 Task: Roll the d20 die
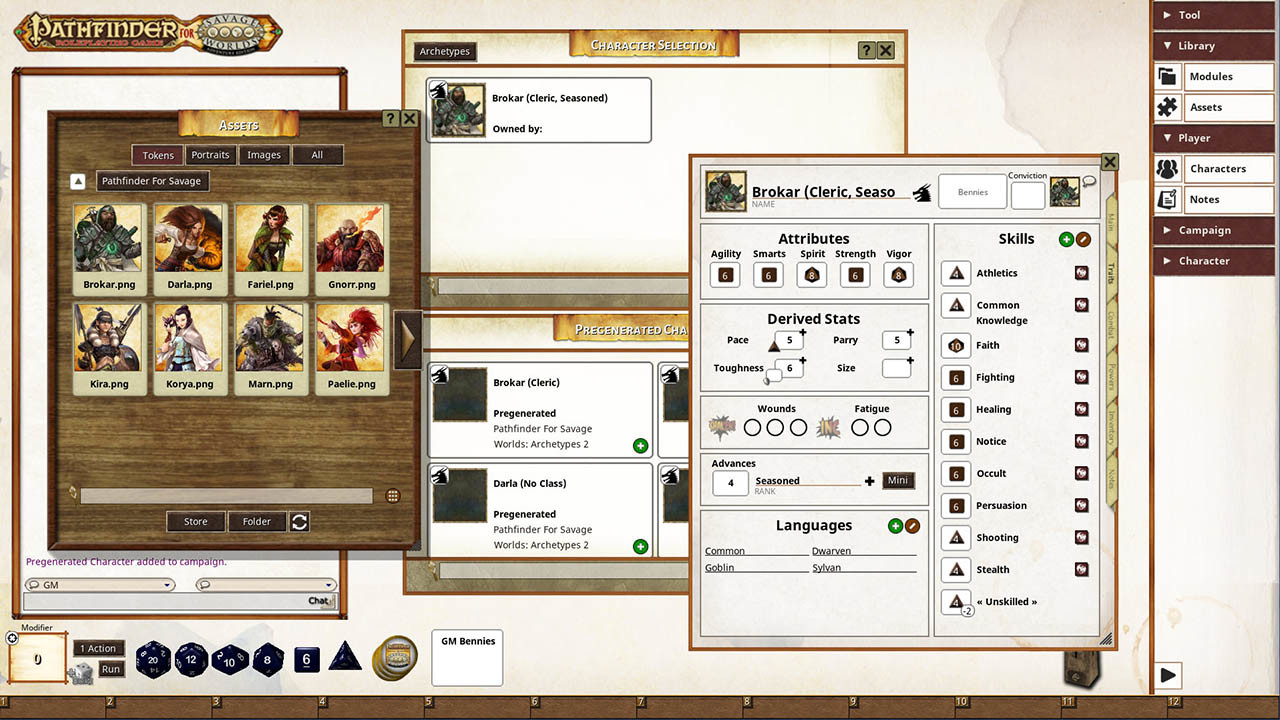(x=153, y=660)
